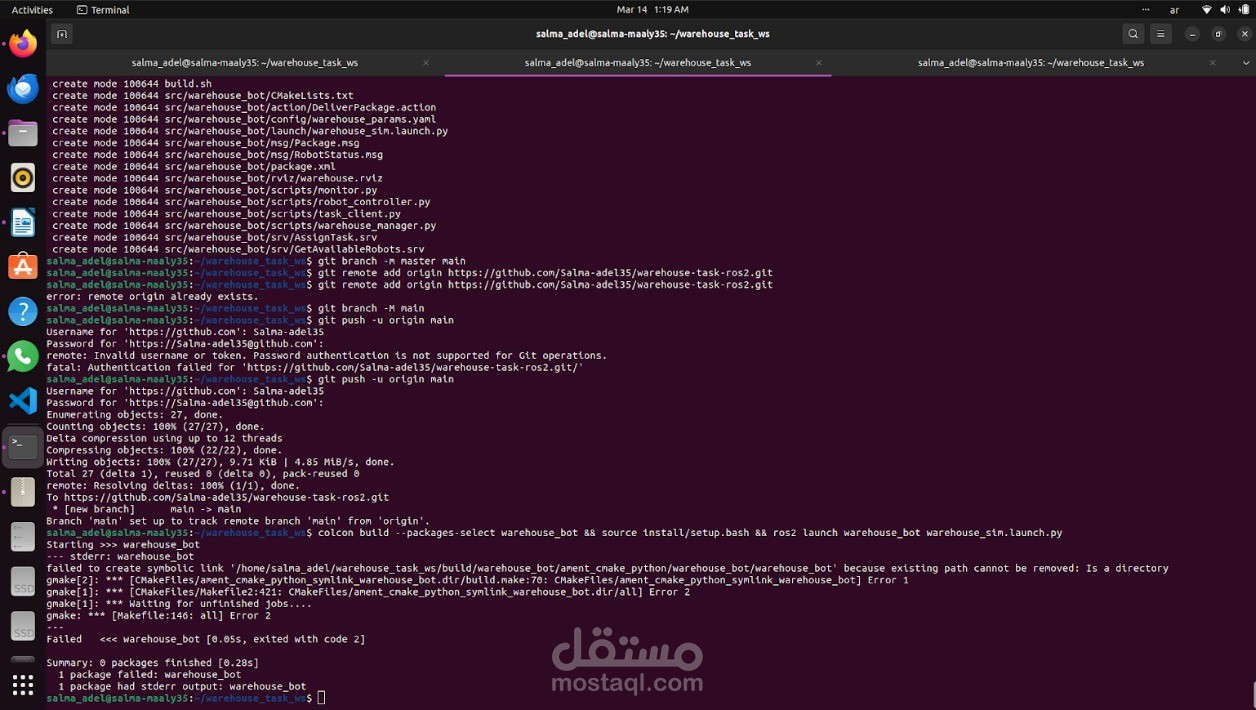Click the line listing GetAvailableRobots.srv

tap(238, 249)
